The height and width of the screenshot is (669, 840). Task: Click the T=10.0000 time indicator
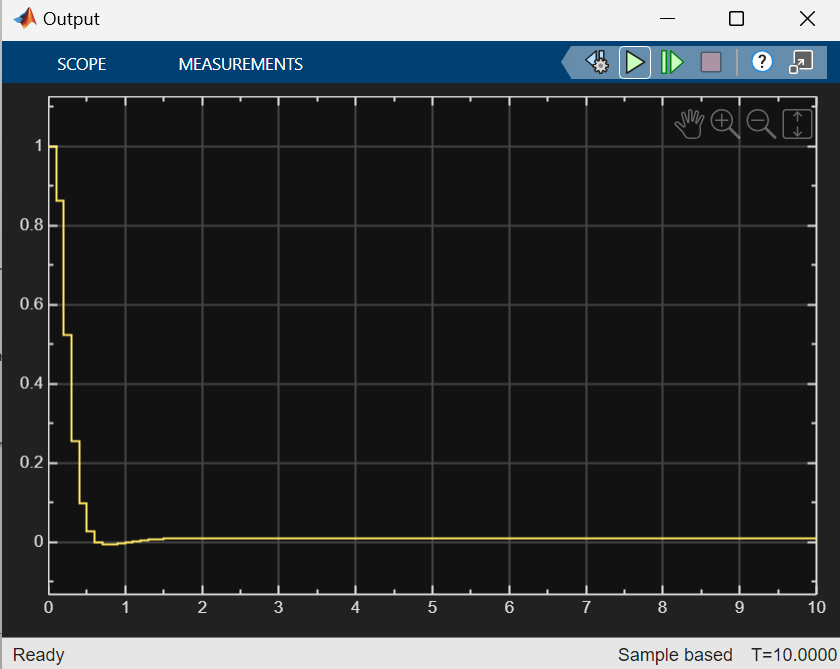[x=785, y=654]
